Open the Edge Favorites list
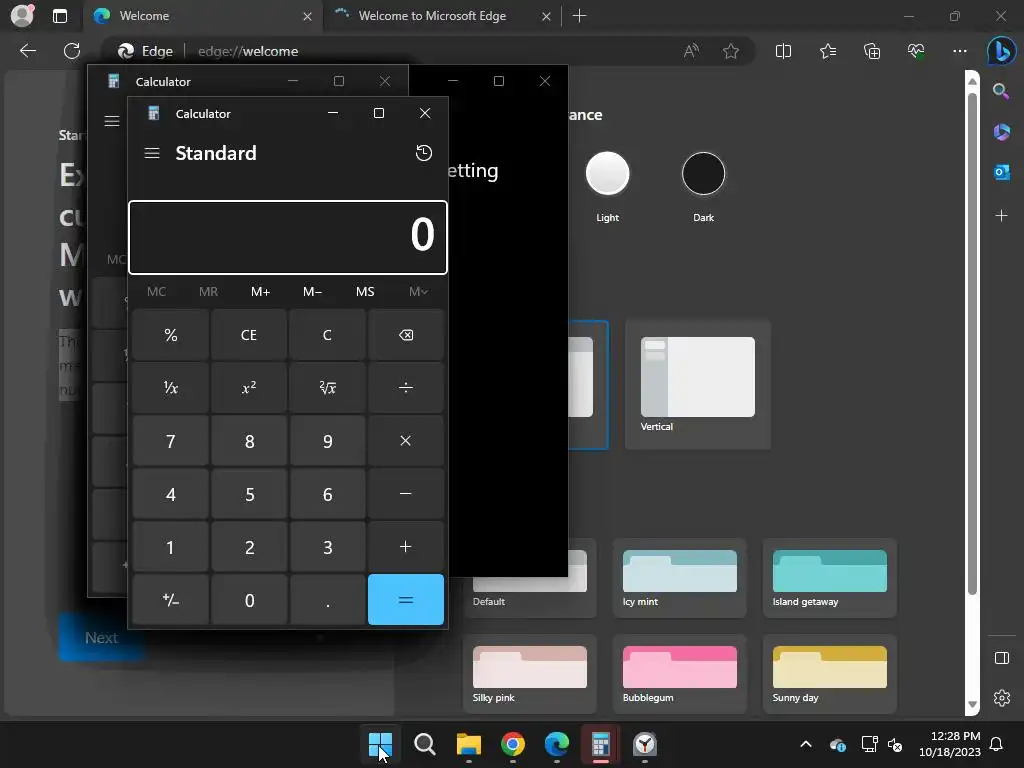Image resolution: width=1024 pixels, height=768 pixels. pyautogui.click(x=827, y=51)
